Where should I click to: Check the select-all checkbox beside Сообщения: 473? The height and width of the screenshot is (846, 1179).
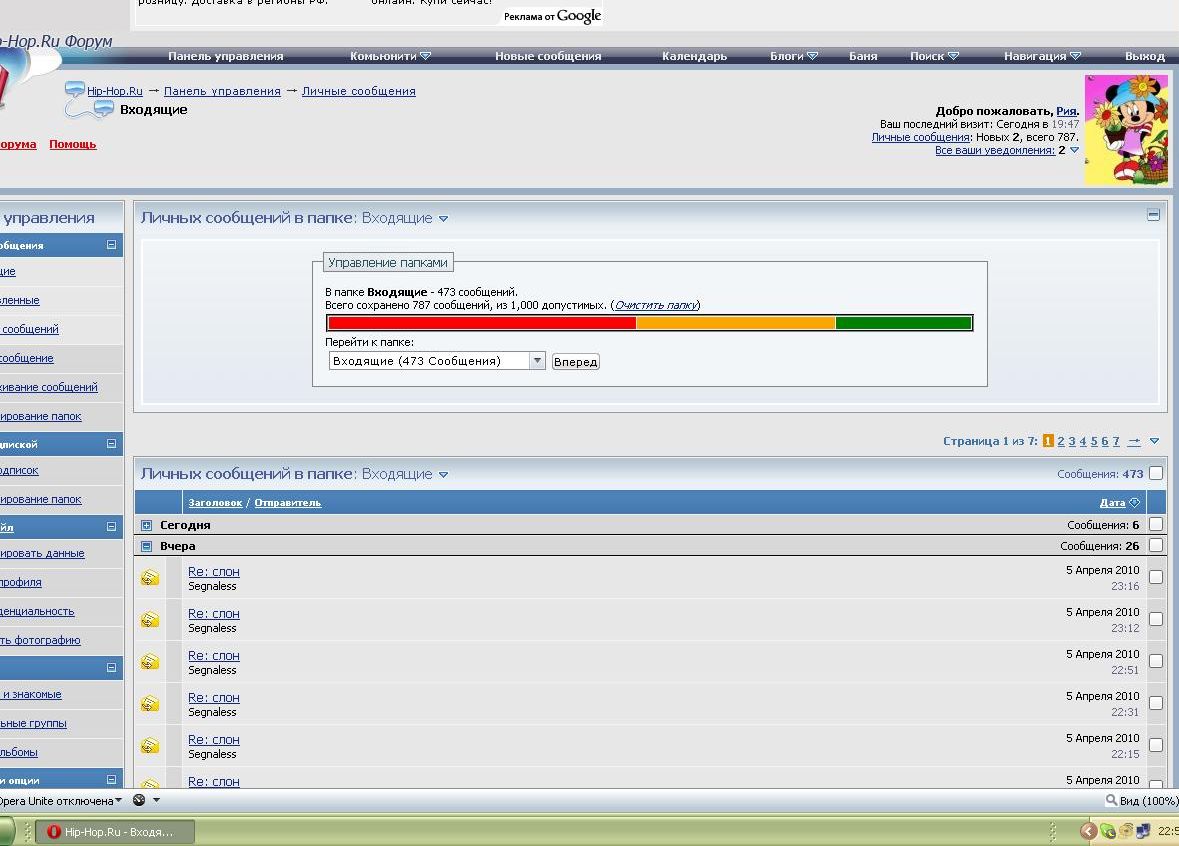pos(1156,473)
